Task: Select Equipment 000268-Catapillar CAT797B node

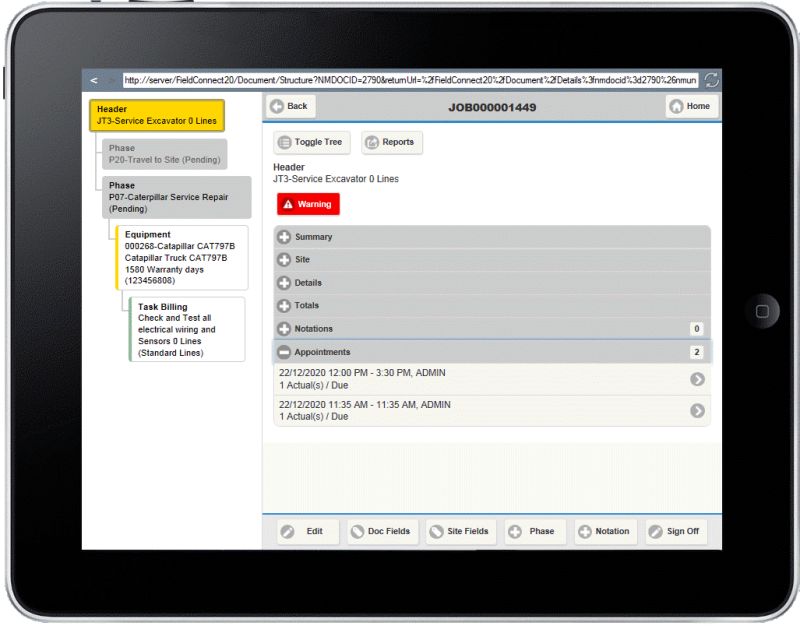Action: [182, 258]
